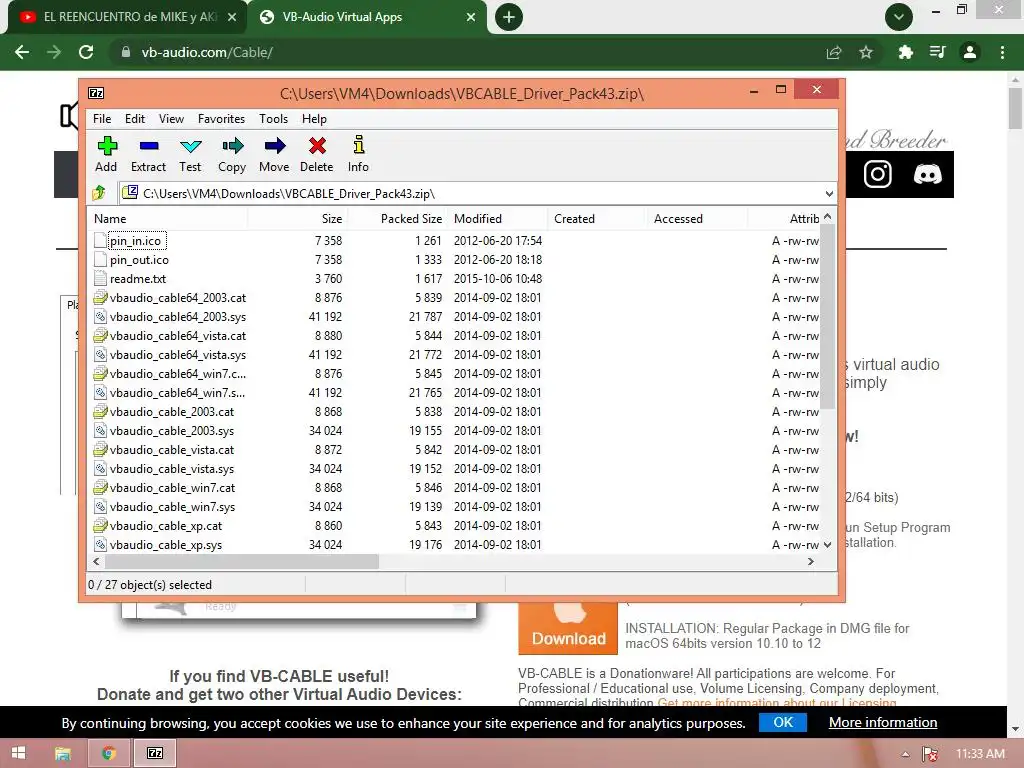Viewport: 1024px width, 768px height.
Task: Open Chrome's three-dot menu
Action: 1002,52
